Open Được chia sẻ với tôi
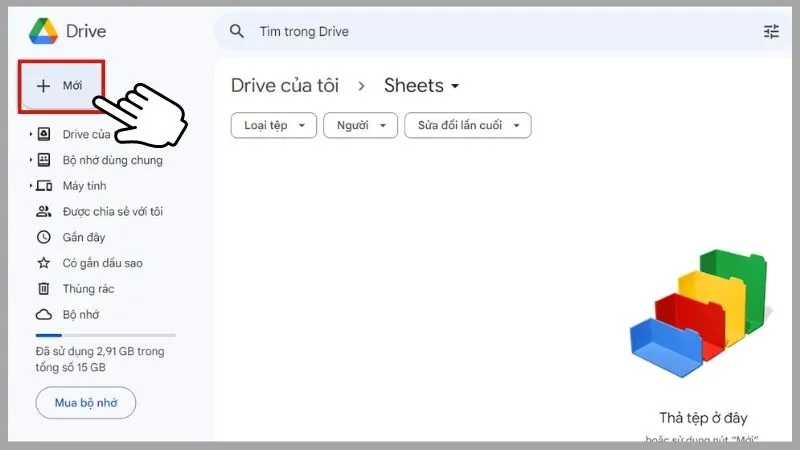The width and height of the screenshot is (800, 450). tap(113, 211)
